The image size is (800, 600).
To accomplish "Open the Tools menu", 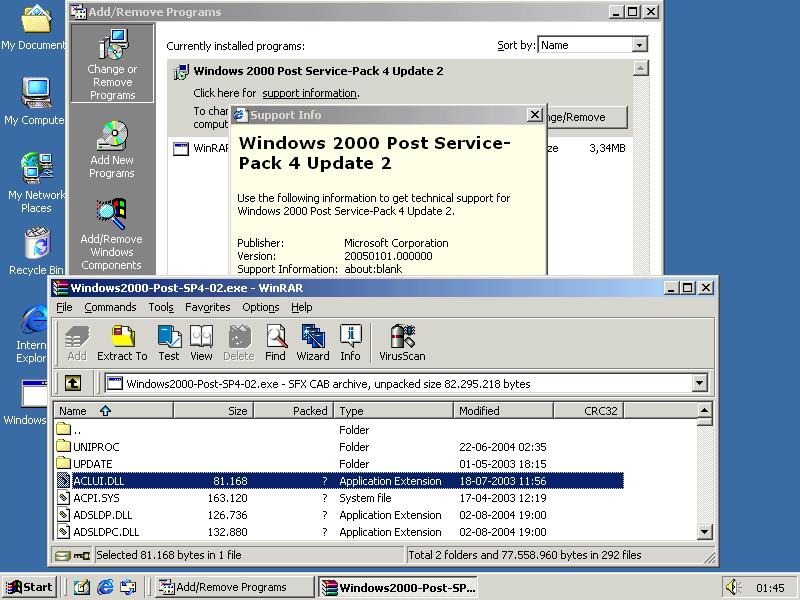I will (161, 307).
